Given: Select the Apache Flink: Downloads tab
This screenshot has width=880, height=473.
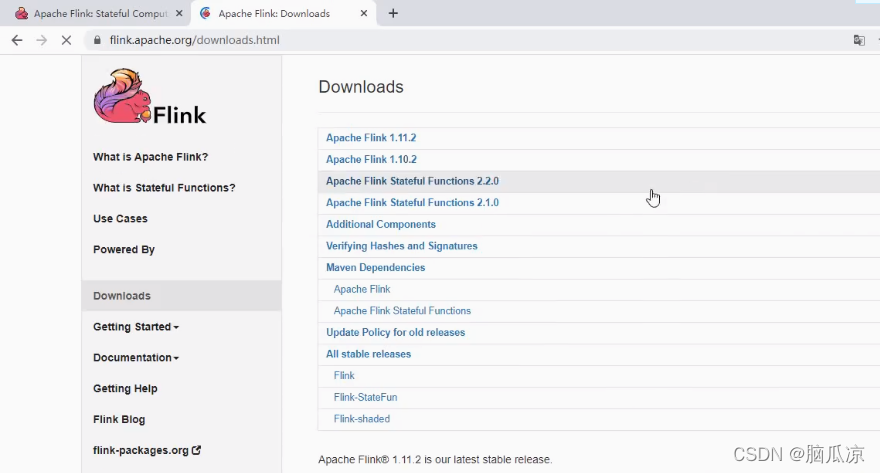Looking at the screenshot, I should 283,13.
